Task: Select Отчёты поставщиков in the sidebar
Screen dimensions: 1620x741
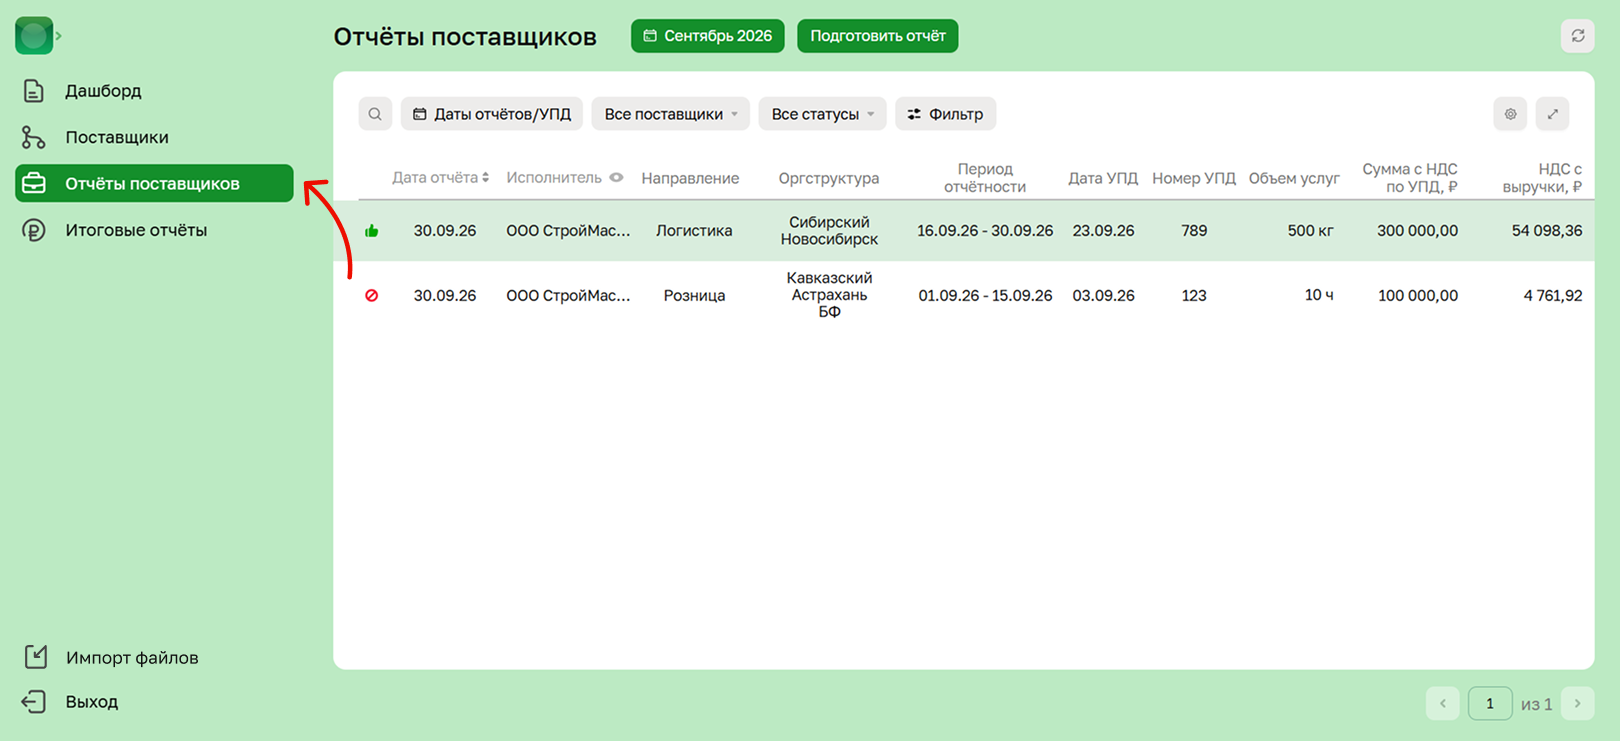Action: click(154, 183)
